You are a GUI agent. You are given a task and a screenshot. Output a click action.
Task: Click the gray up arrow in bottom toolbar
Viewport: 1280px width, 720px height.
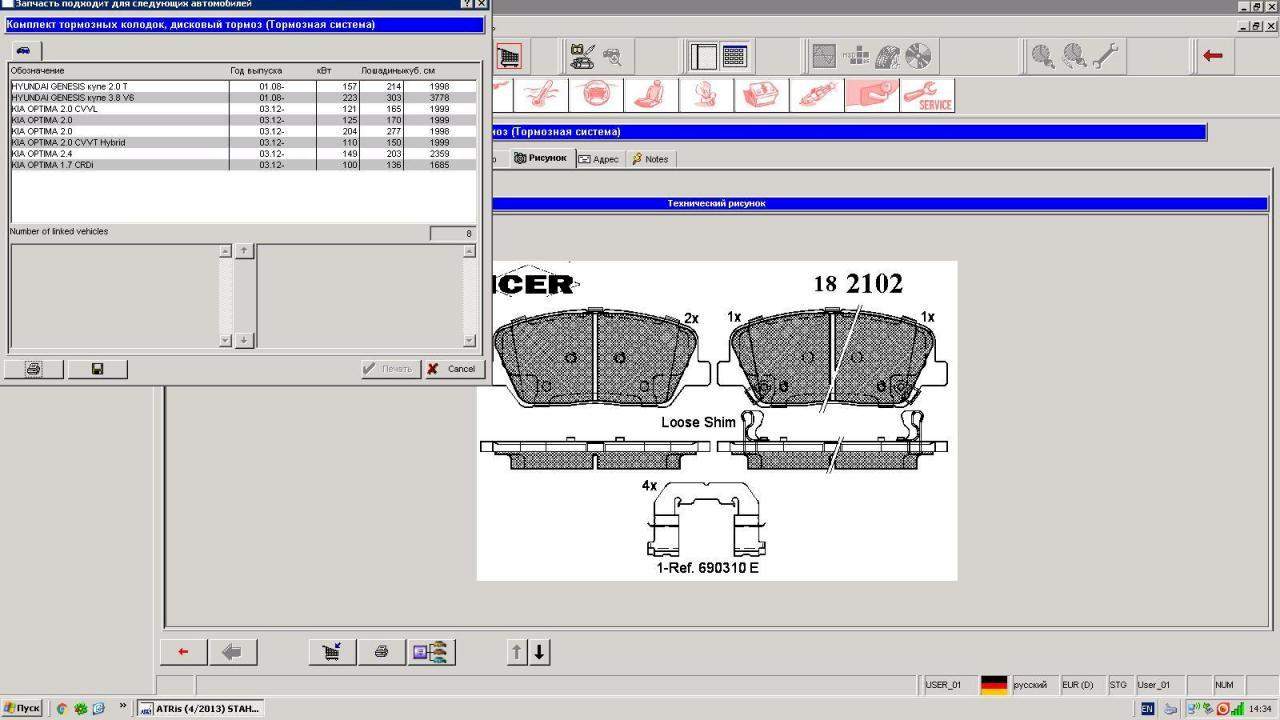[517, 652]
